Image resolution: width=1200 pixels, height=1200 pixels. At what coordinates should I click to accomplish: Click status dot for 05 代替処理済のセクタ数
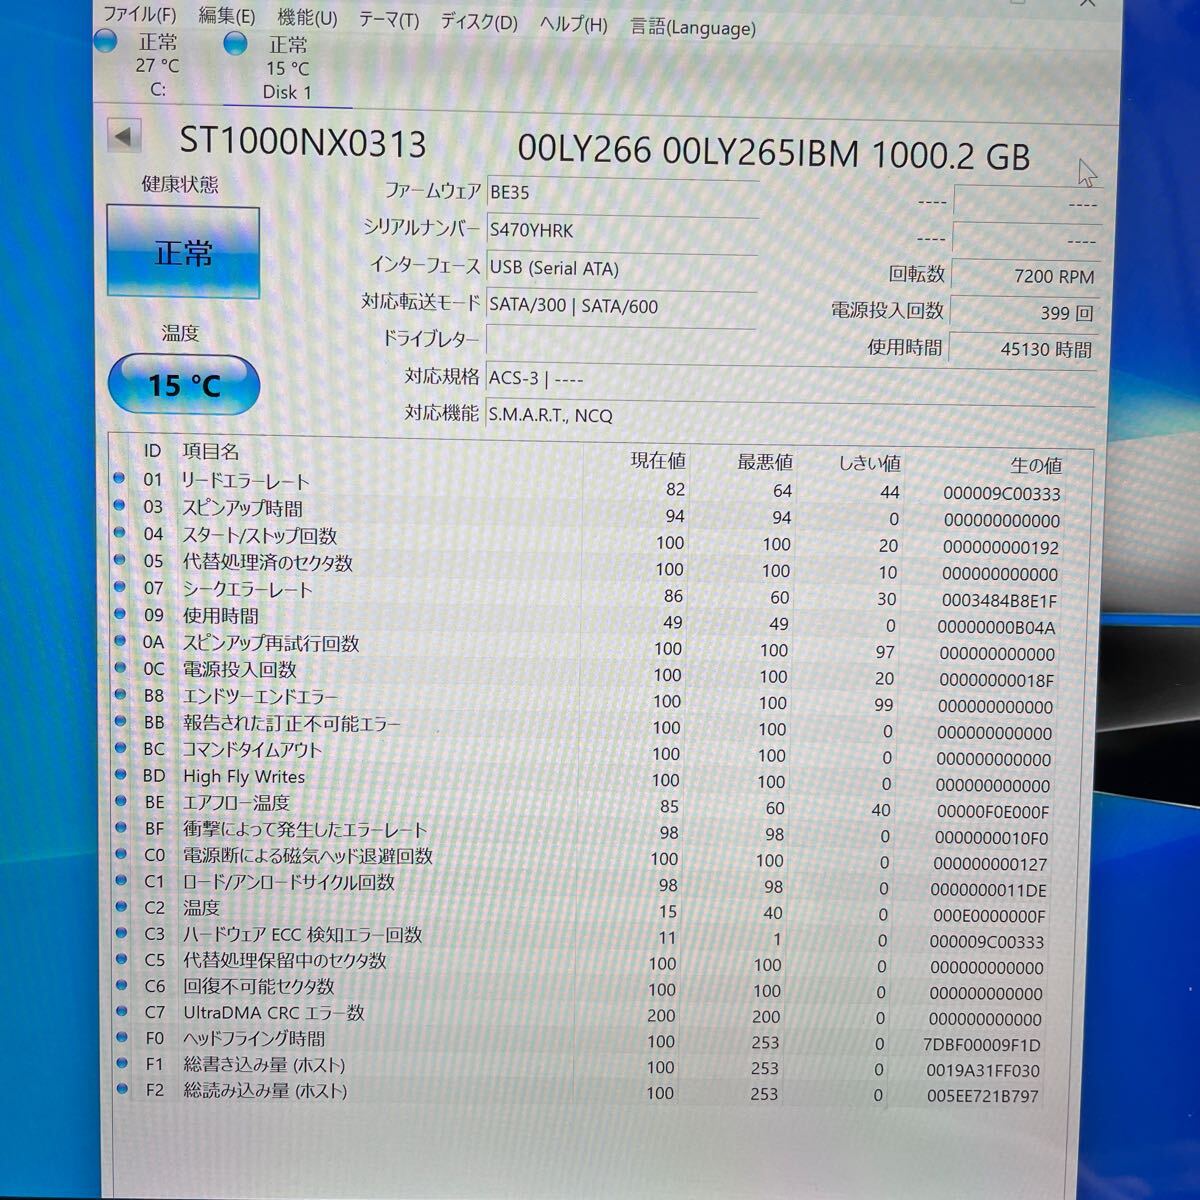120,559
